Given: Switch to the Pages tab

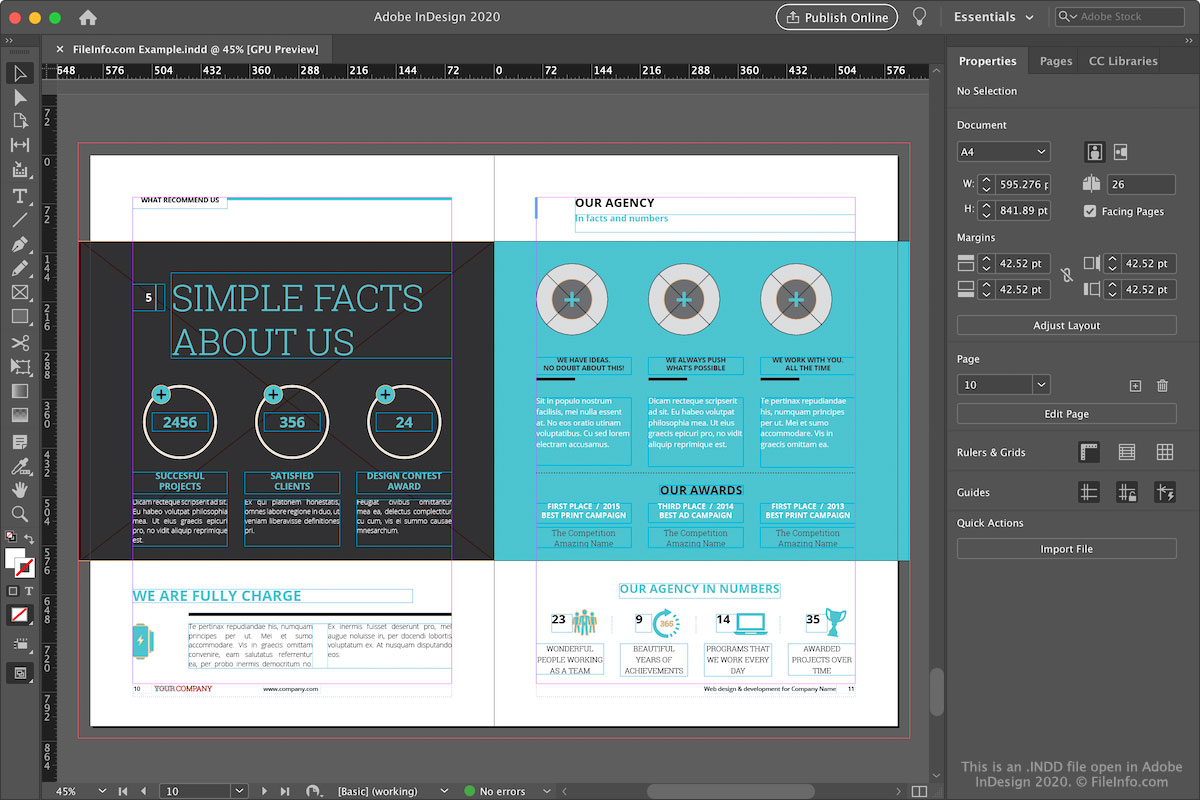Looking at the screenshot, I should pos(1055,61).
